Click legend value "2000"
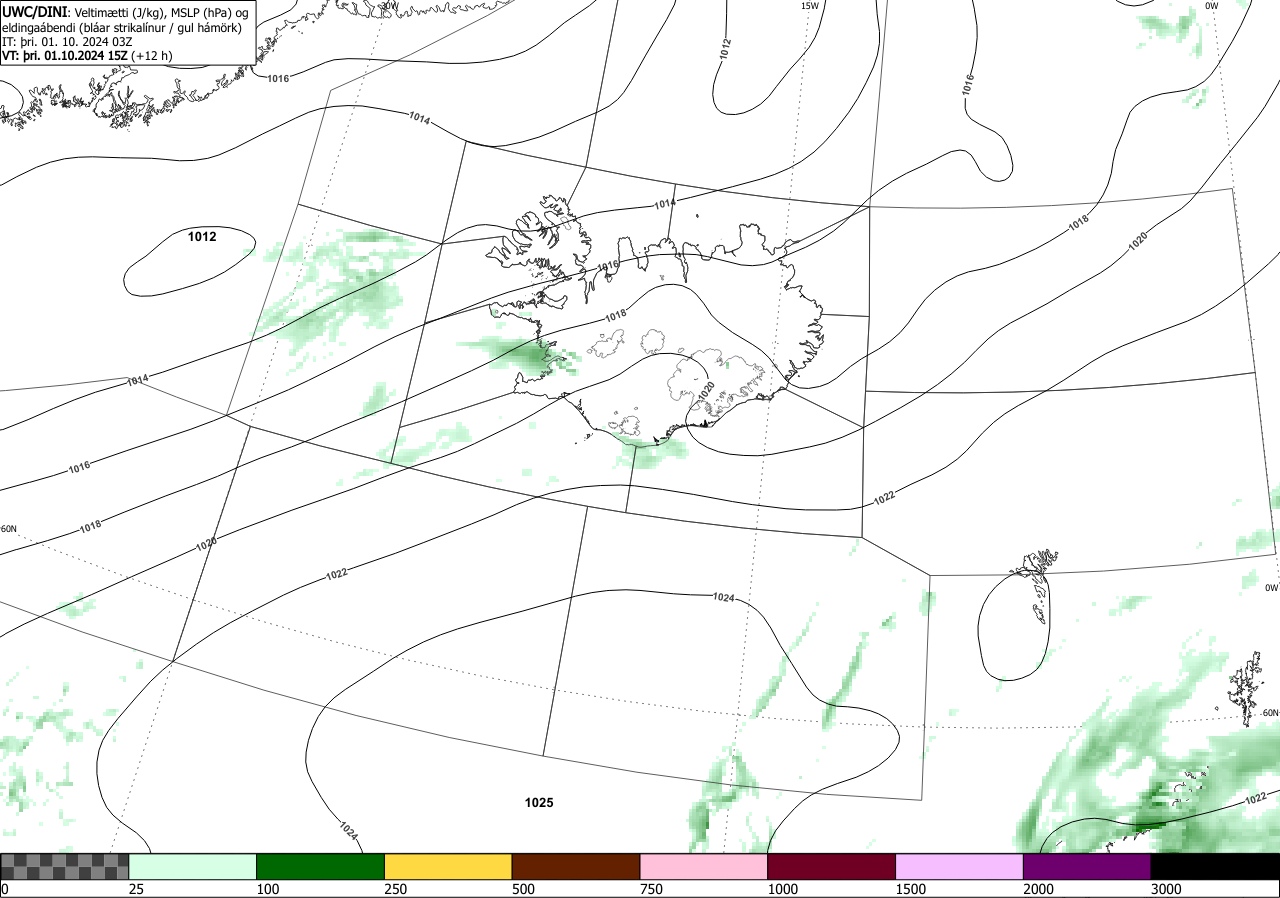The height and width of the screenshot is (898, 1280). tap(1039, 889)
